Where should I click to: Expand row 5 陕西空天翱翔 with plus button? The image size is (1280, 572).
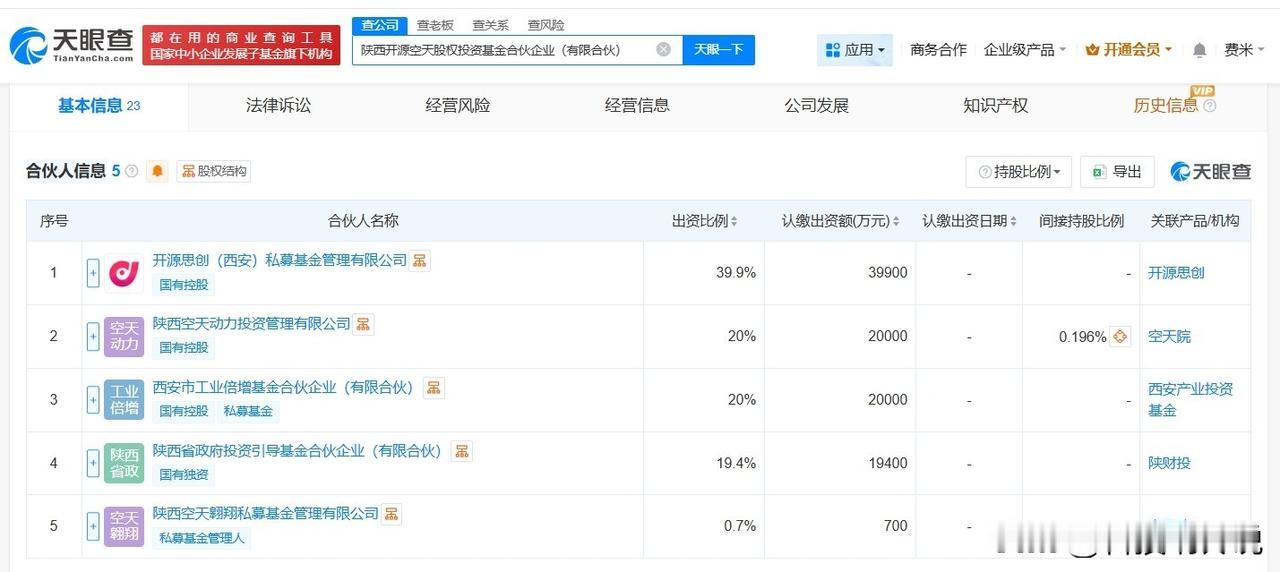pyautogui.click(x=93, y=525)
